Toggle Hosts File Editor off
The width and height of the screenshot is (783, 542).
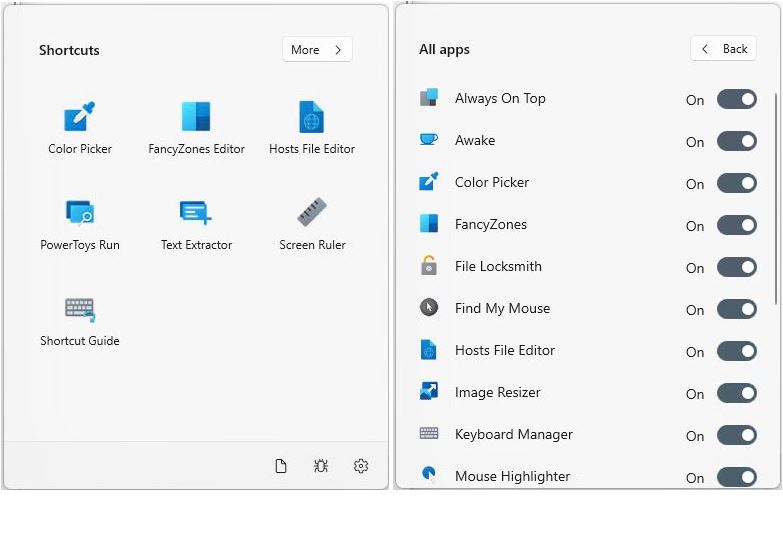pos(737,351)
